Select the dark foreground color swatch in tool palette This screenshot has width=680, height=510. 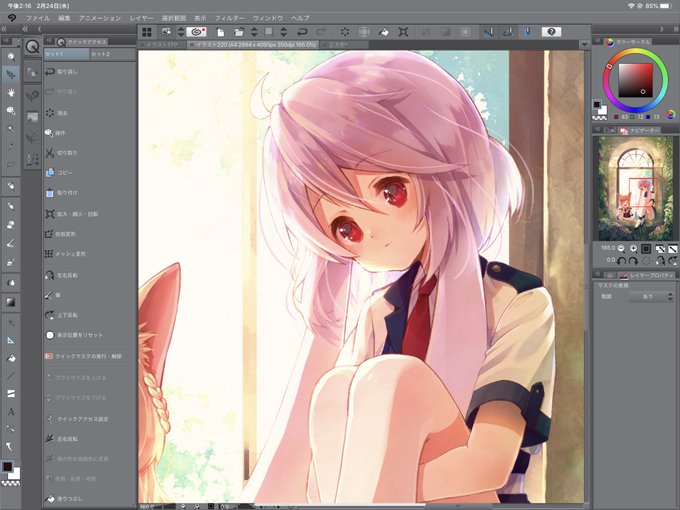[x=8, y=467]
